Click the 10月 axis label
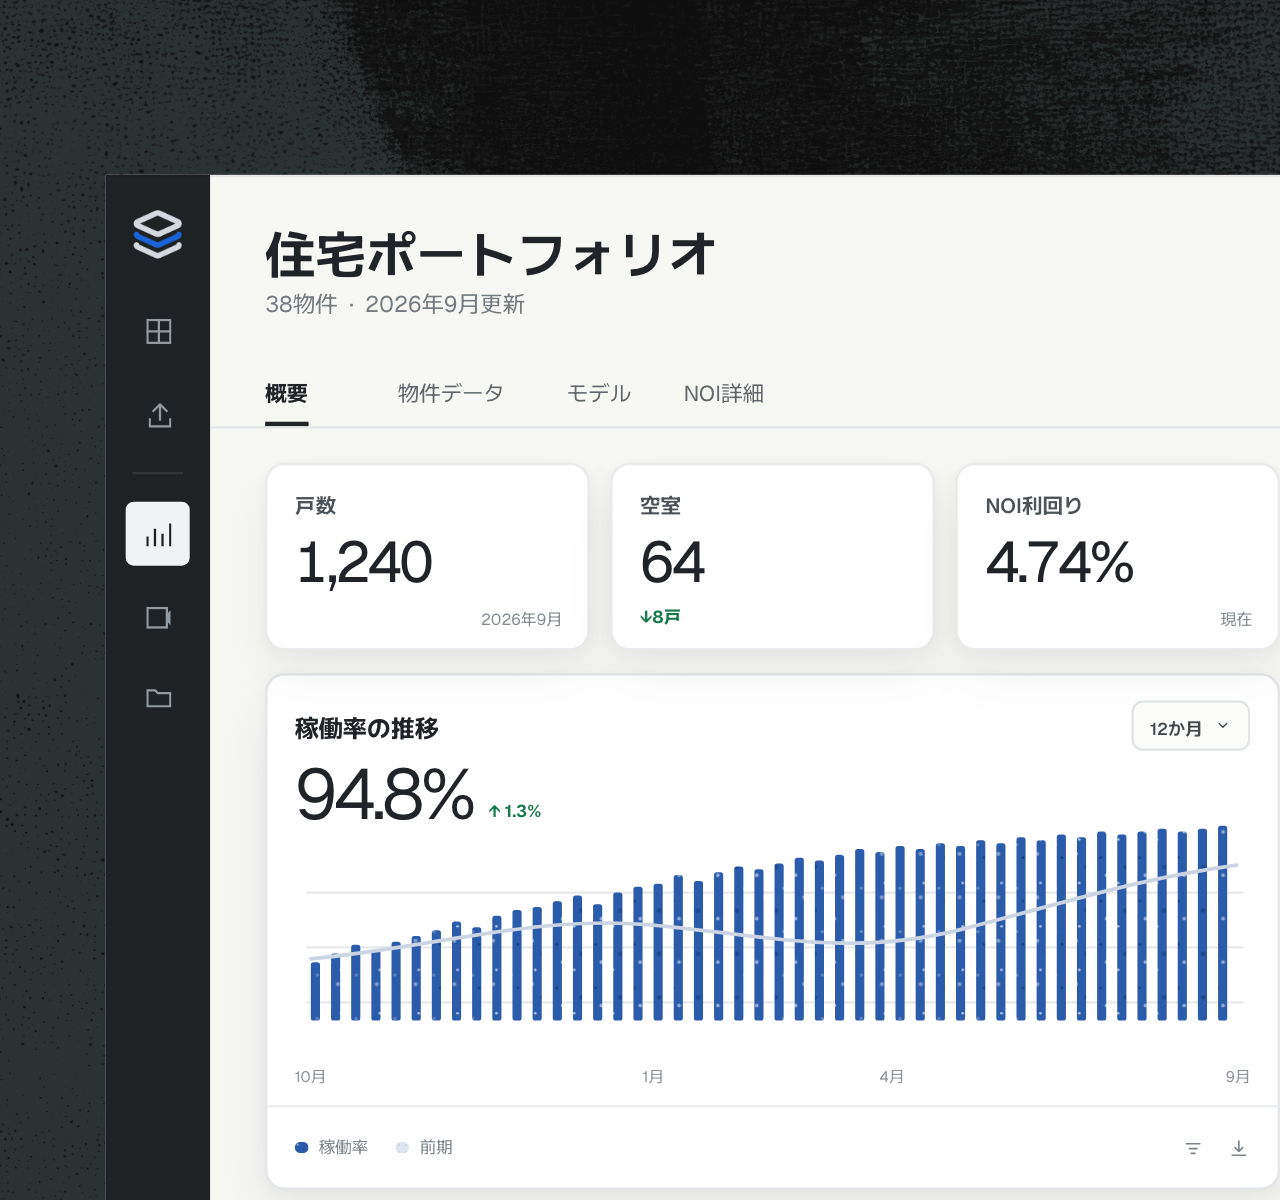This screenshot has width=1280, height=1200. pos(310,1077)
